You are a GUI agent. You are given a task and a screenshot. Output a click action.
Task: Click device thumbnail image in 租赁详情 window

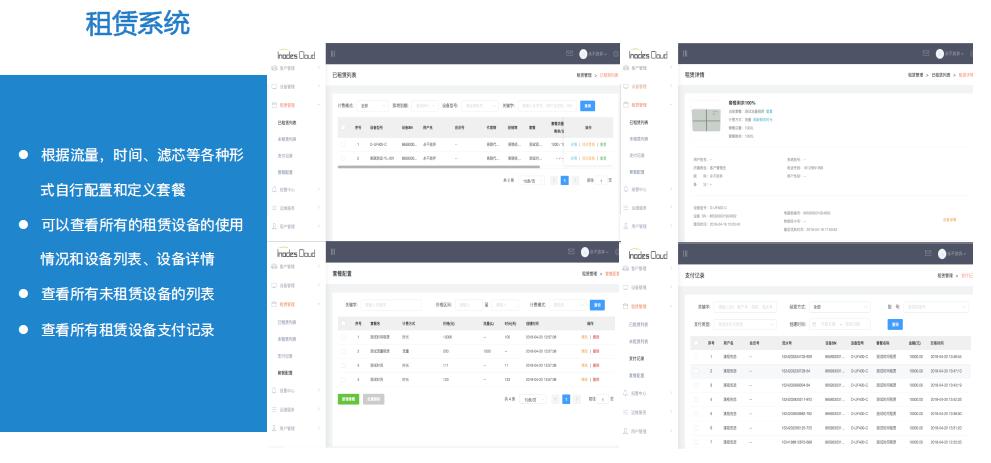pos(706,120)
